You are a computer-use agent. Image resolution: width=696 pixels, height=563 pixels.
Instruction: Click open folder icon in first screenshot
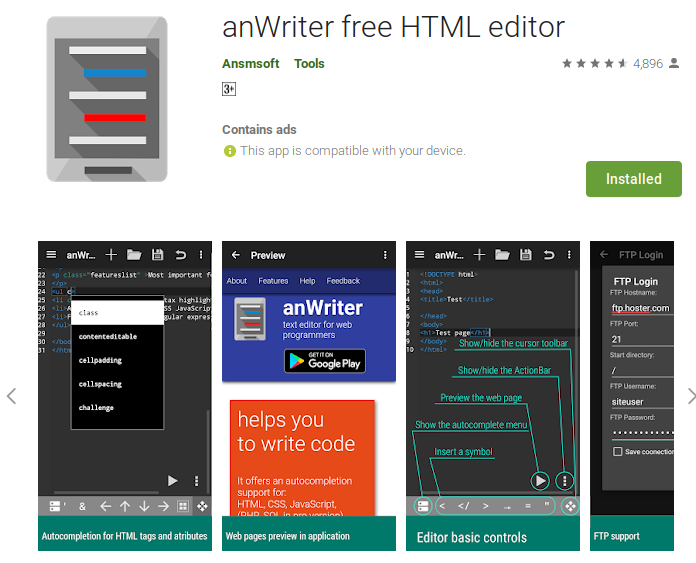coord(134,254)
